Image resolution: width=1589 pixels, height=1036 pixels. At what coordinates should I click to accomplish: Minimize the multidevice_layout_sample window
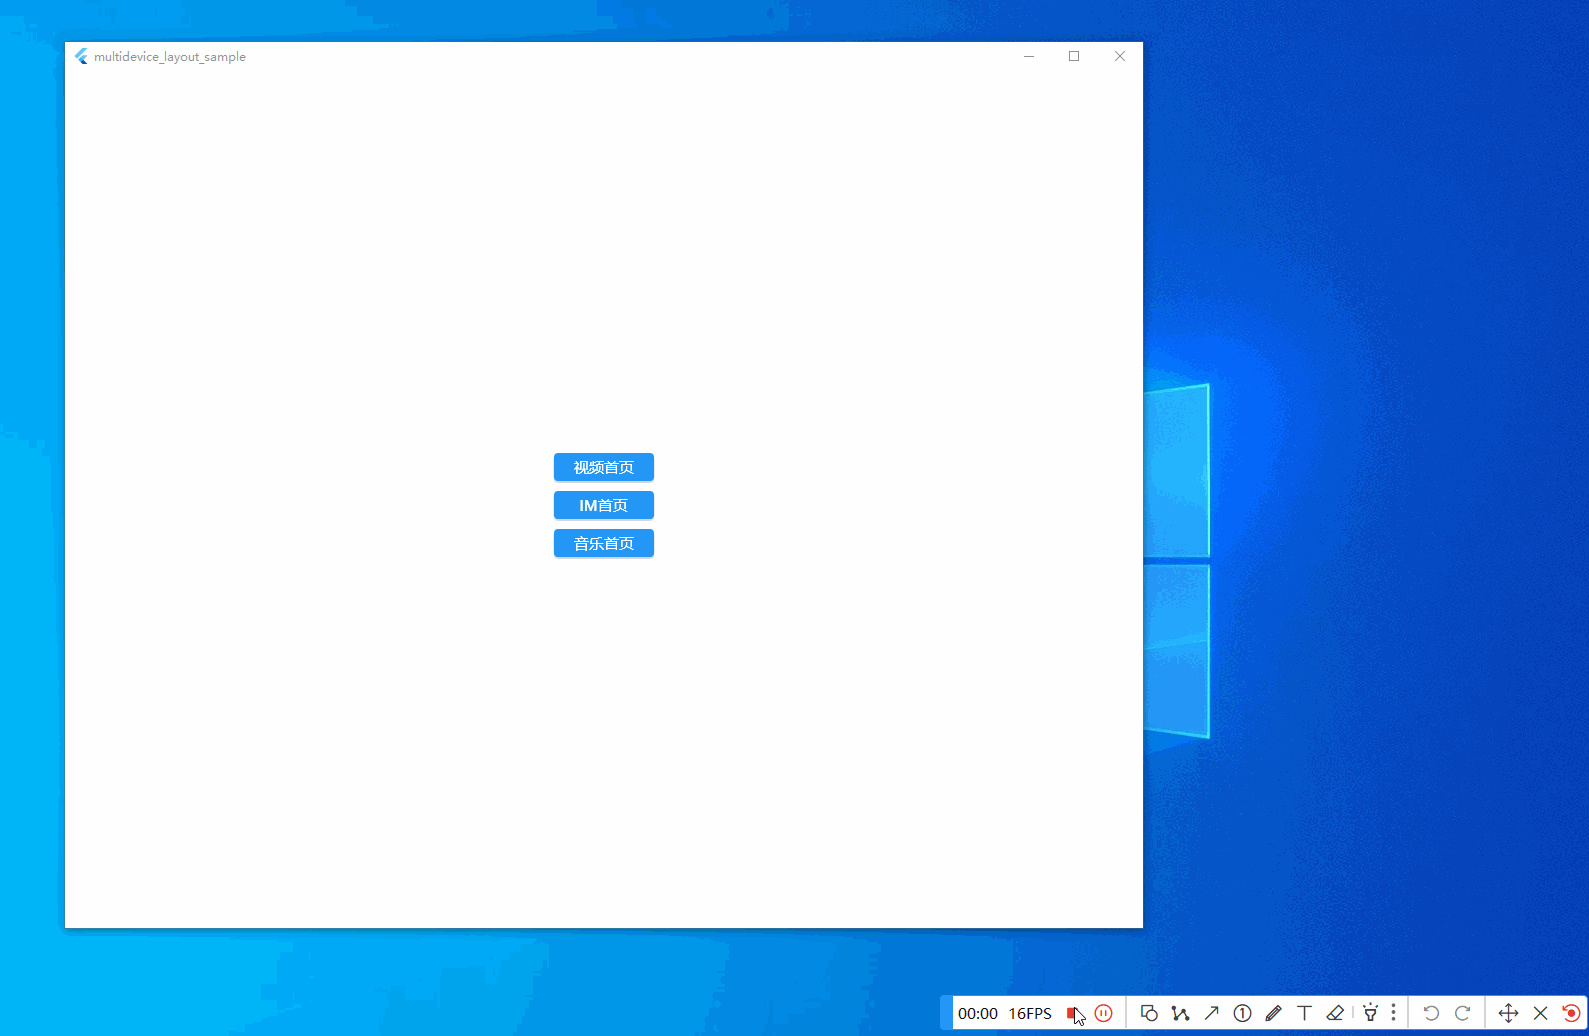(x=1029, y=56)
